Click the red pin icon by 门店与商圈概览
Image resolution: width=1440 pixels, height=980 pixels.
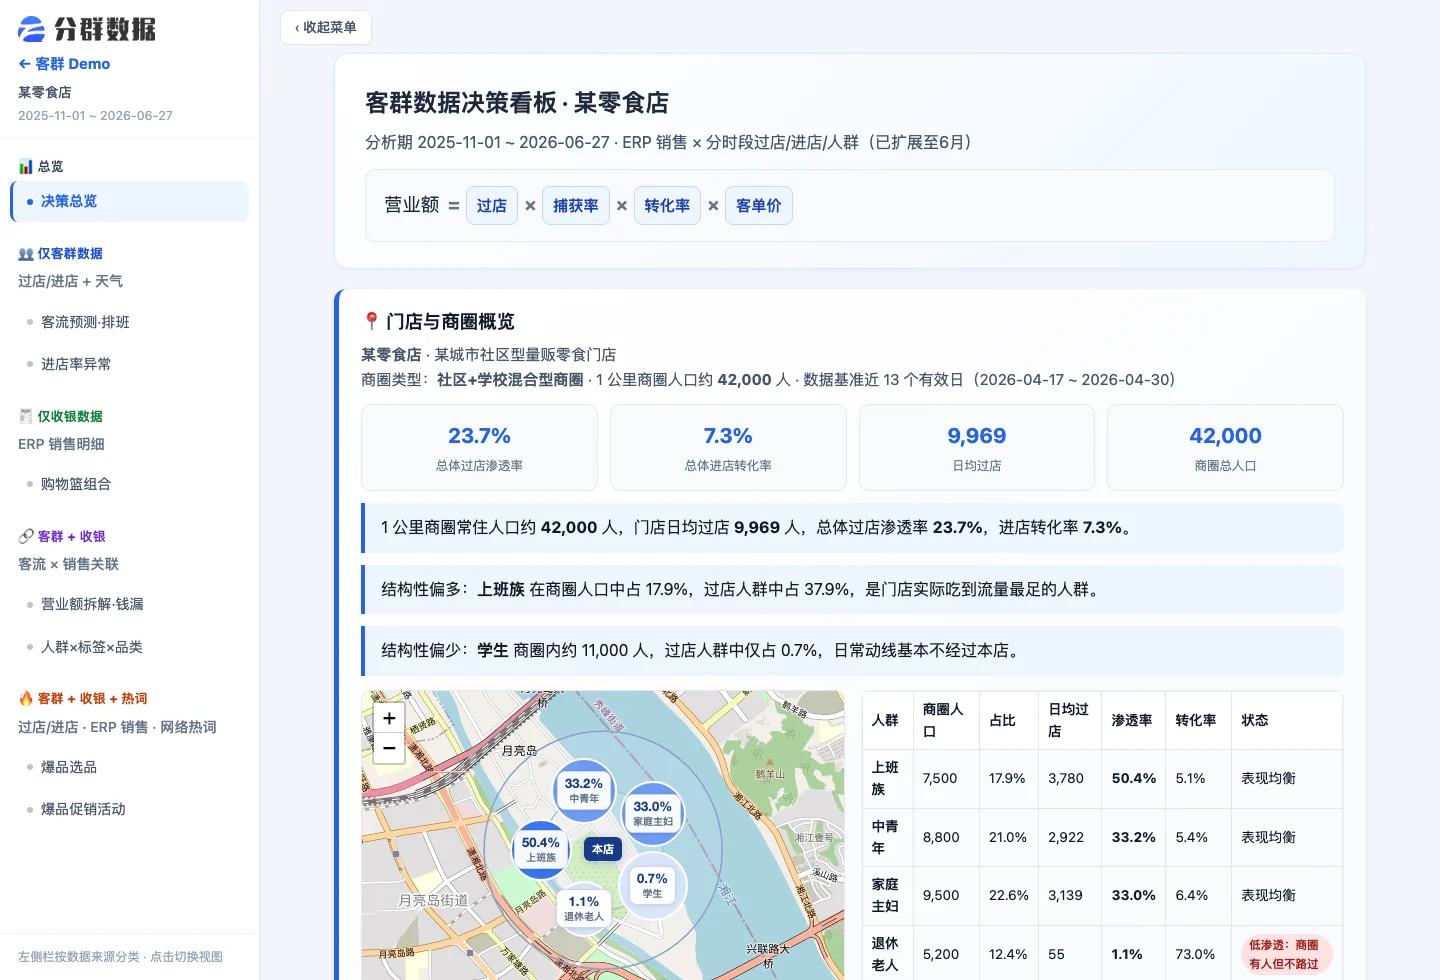point(371,321)
